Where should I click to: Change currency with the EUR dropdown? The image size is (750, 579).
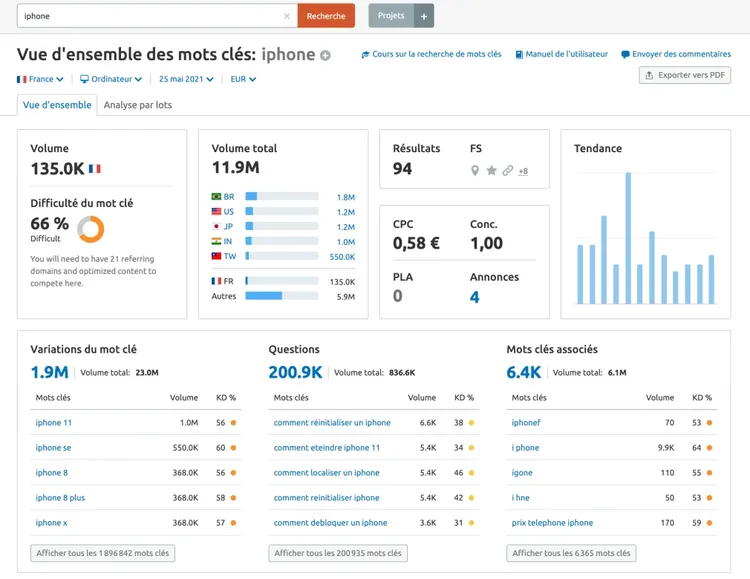tap(243, 79)
